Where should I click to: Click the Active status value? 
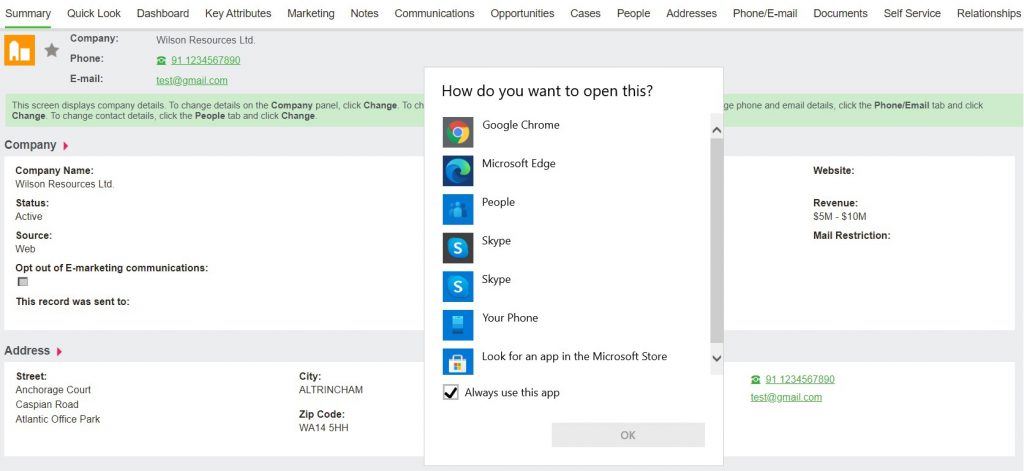pos(29,216)
